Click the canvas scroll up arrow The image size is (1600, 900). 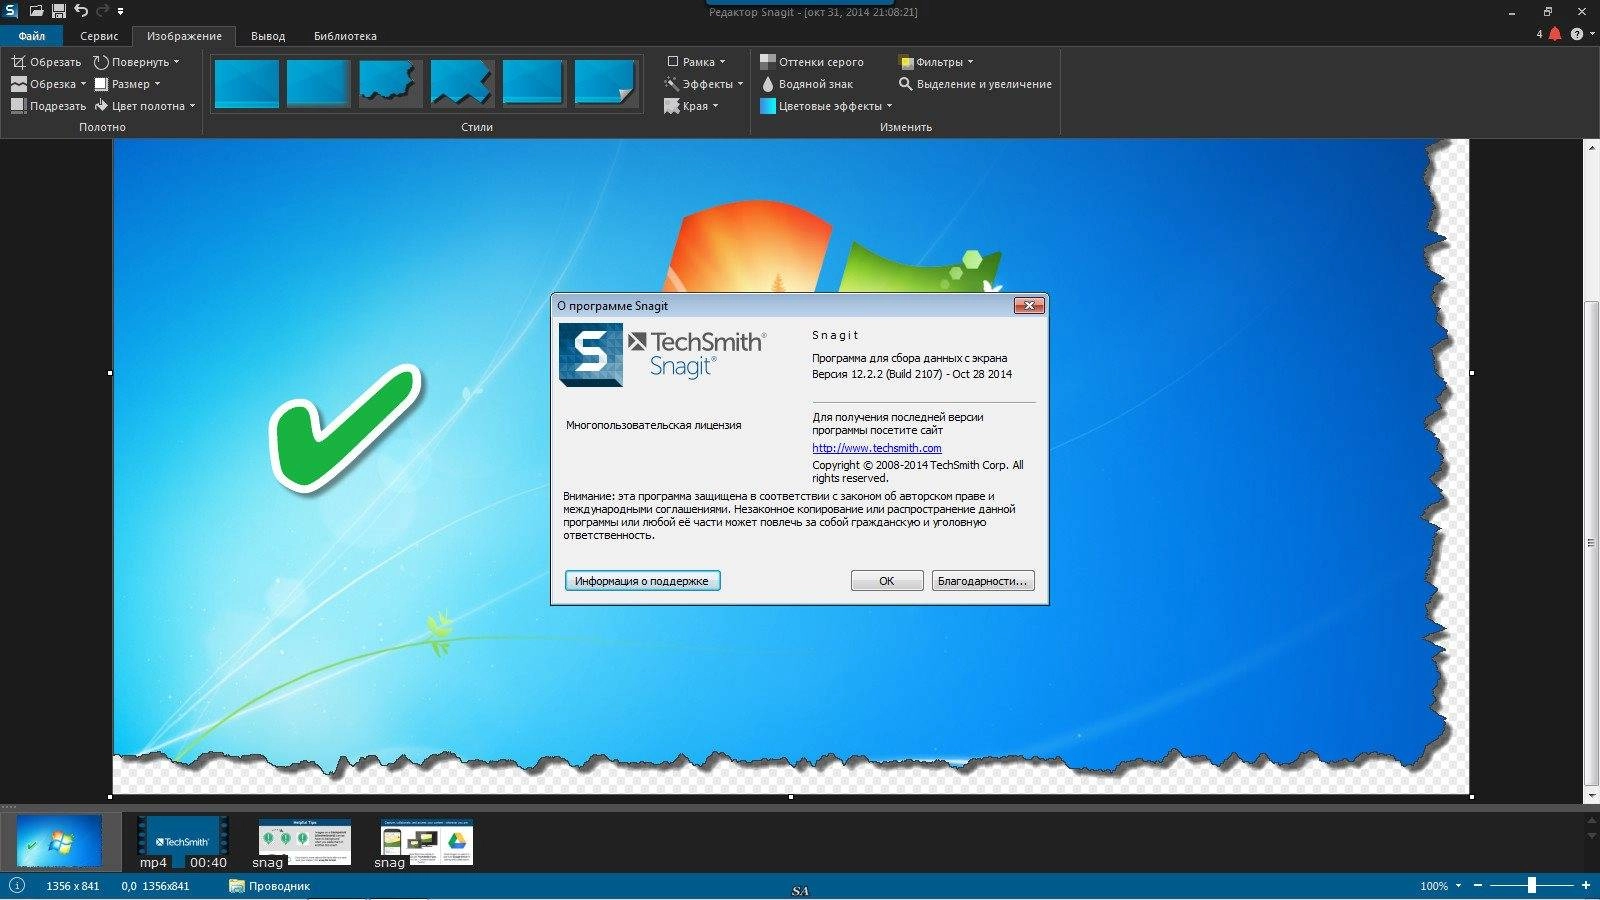tap(1591, 147)
